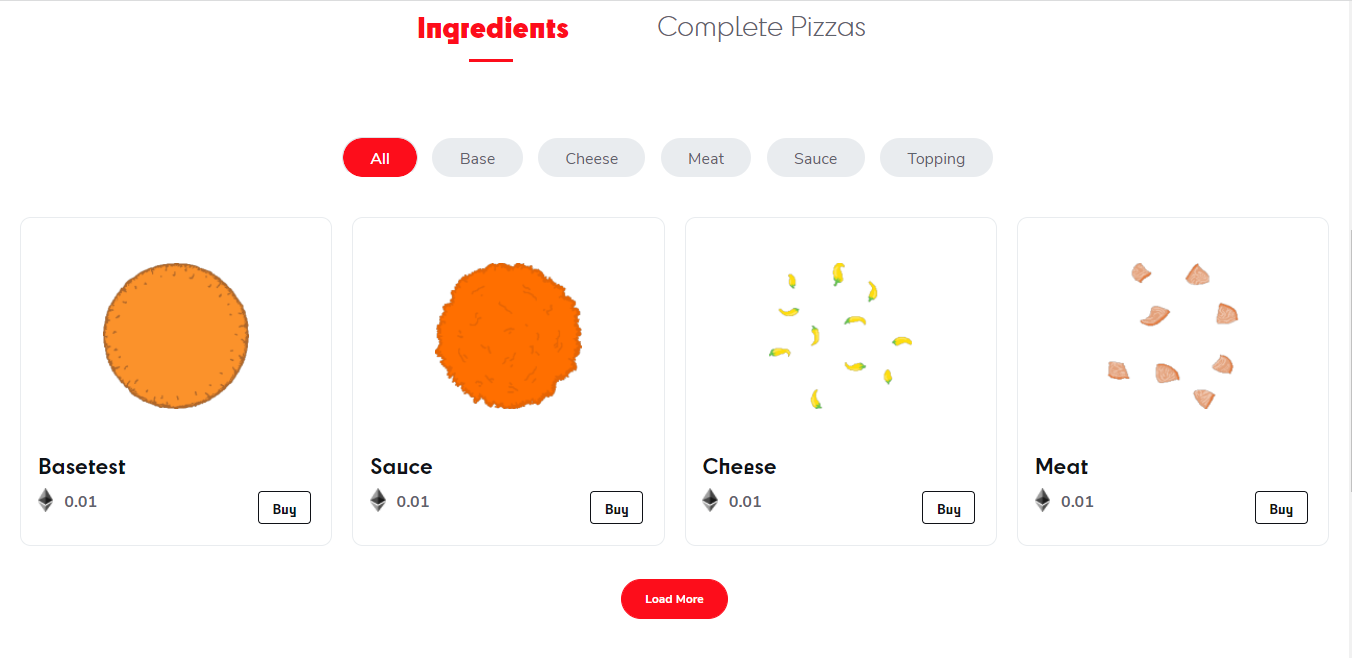Click the Ethereum icon on Cheese card

(710, 500)
